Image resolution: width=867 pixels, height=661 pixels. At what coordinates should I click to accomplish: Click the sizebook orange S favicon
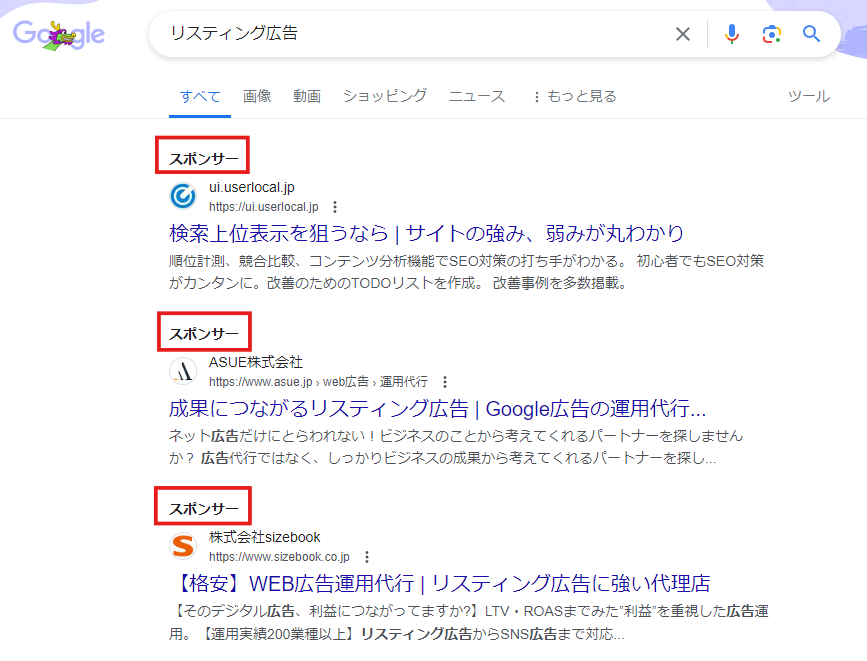[x=183, y=546]
